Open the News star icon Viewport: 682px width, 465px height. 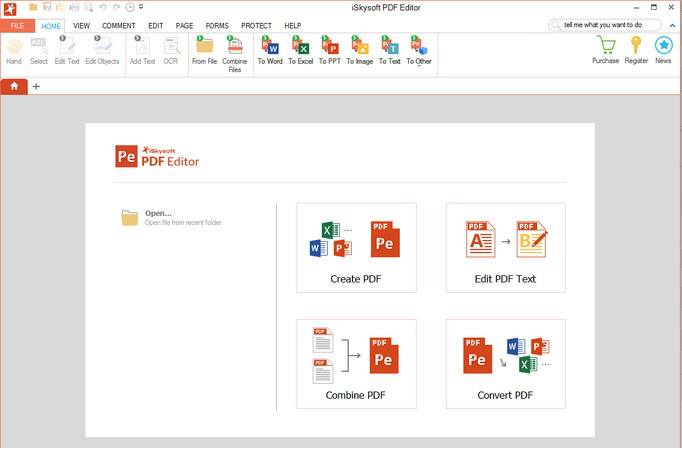click(663, 50)
